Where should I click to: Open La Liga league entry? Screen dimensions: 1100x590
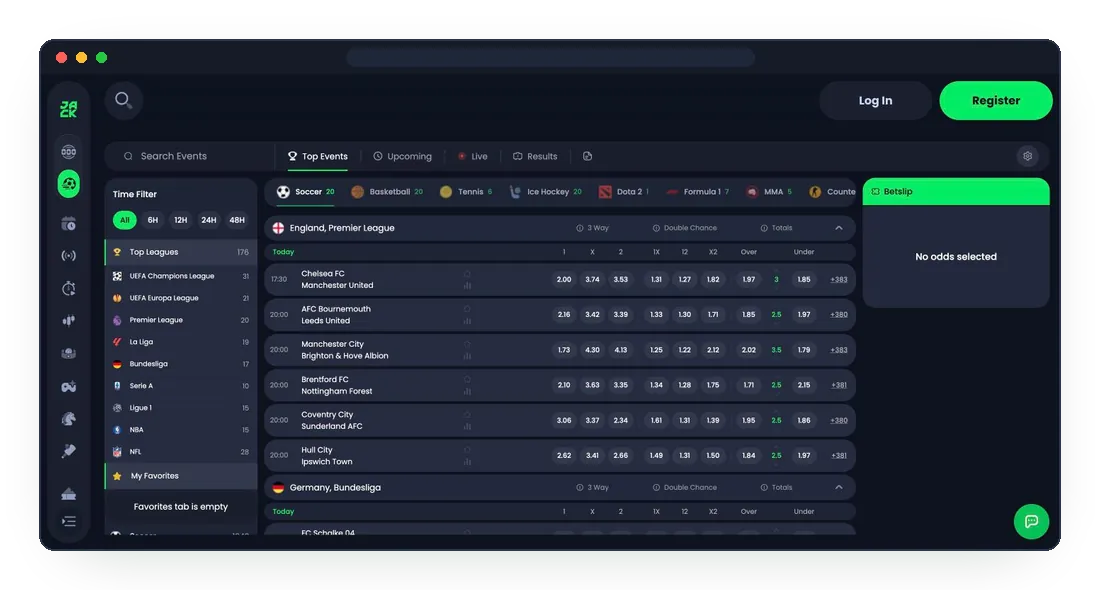tap(181, 342)
